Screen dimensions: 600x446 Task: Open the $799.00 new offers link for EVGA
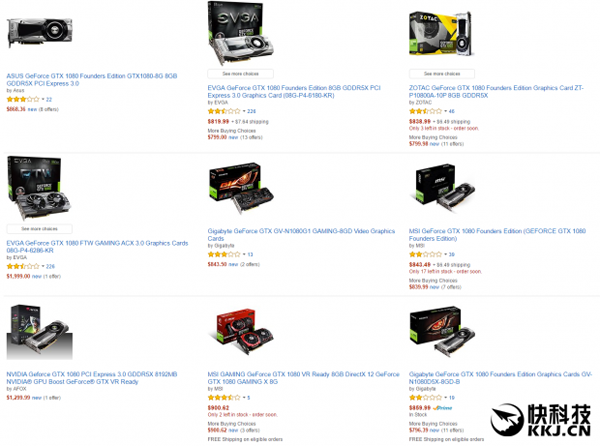pos(235,137)
